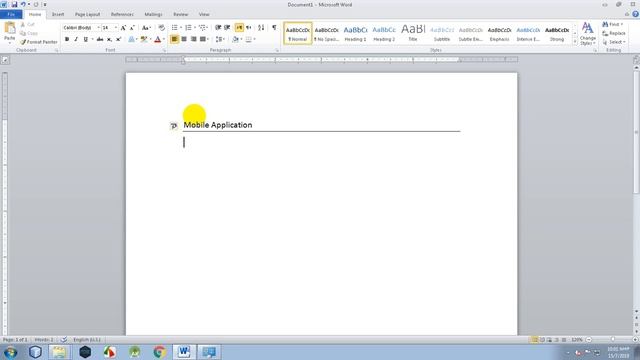Open the font size dropdown
Viewport: 640px width, 360px height.
click(116, 28)
